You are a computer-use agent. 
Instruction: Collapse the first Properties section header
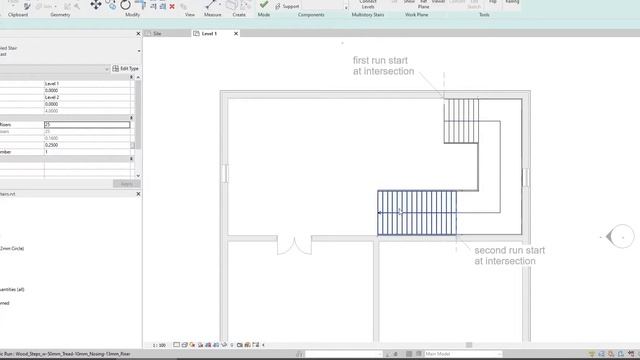131,77
